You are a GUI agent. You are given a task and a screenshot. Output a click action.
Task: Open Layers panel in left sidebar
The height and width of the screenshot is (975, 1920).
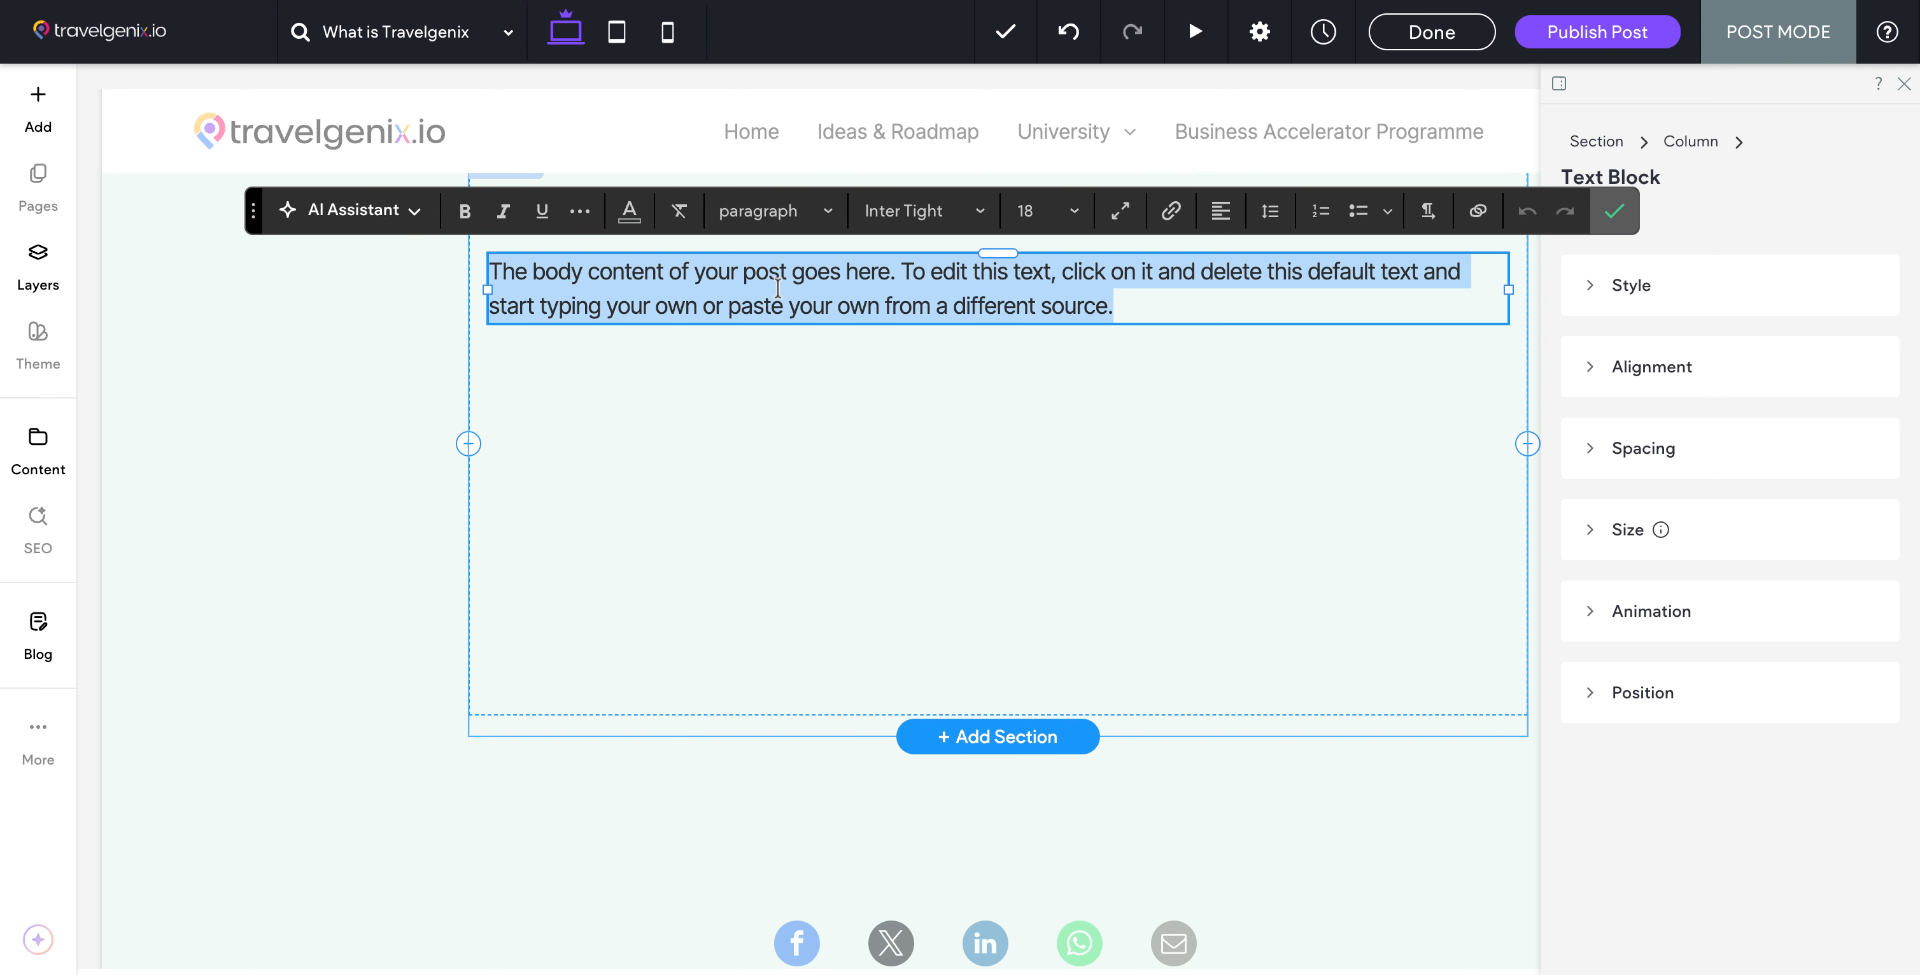[38, 266]
